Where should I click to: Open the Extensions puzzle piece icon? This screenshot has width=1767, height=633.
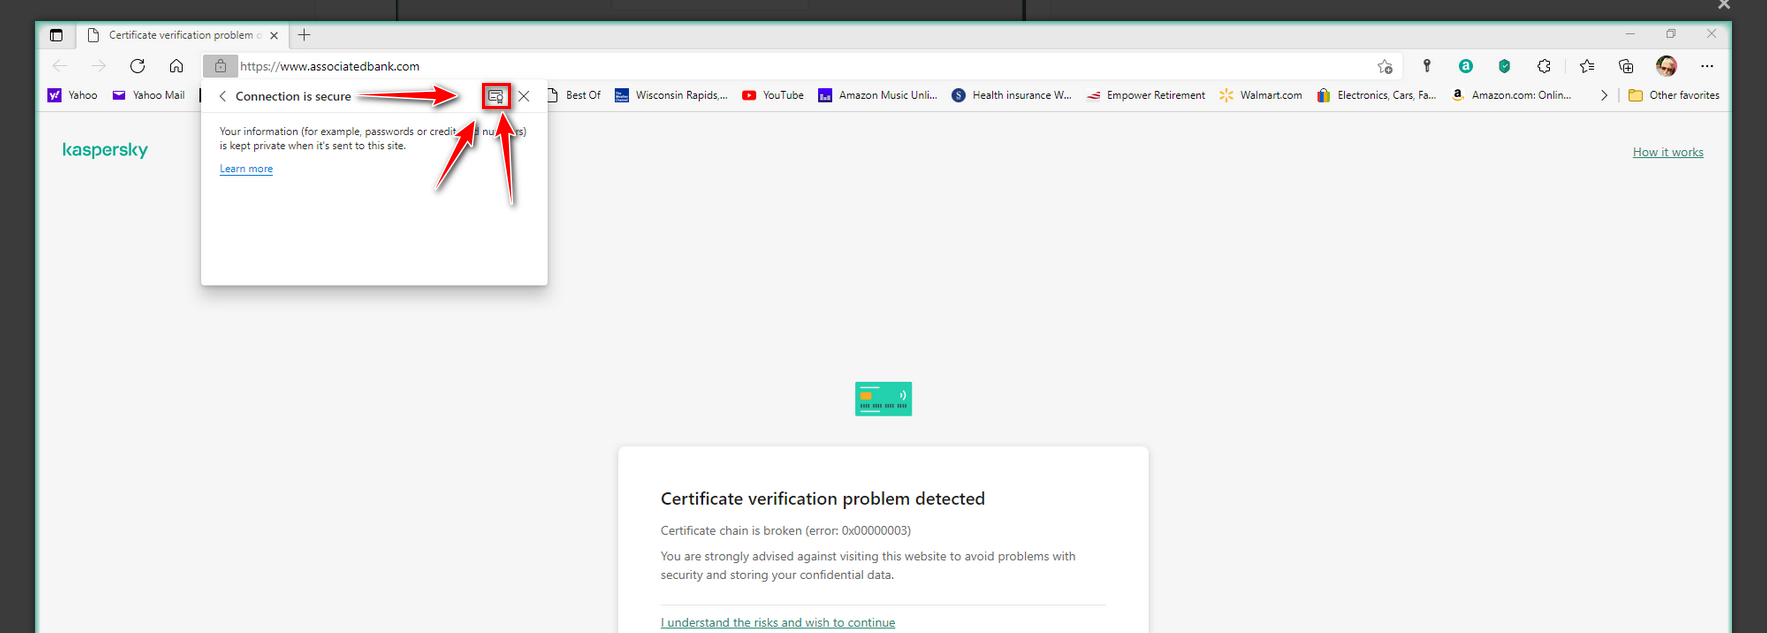pos(1544,66)
